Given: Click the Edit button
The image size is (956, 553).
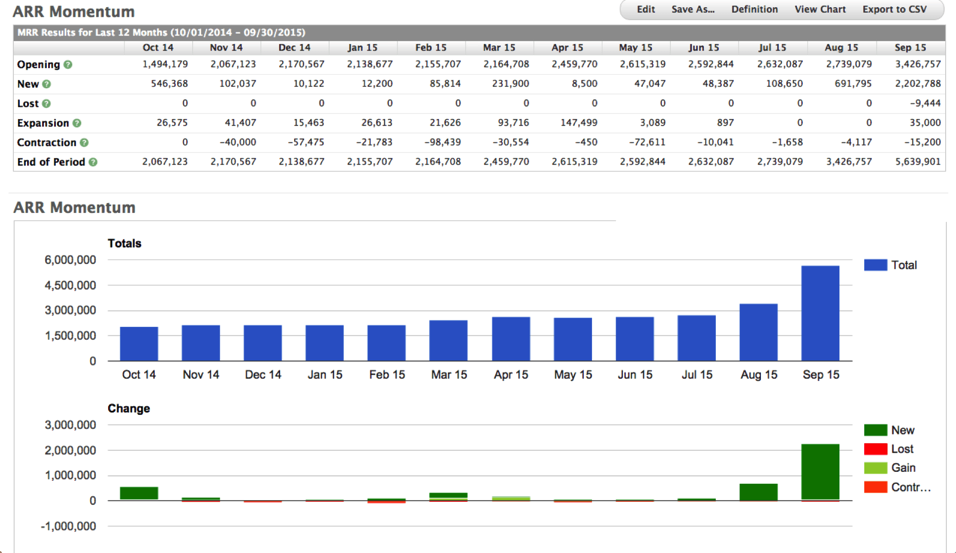Looking at the screenshot, I should 646,10.
